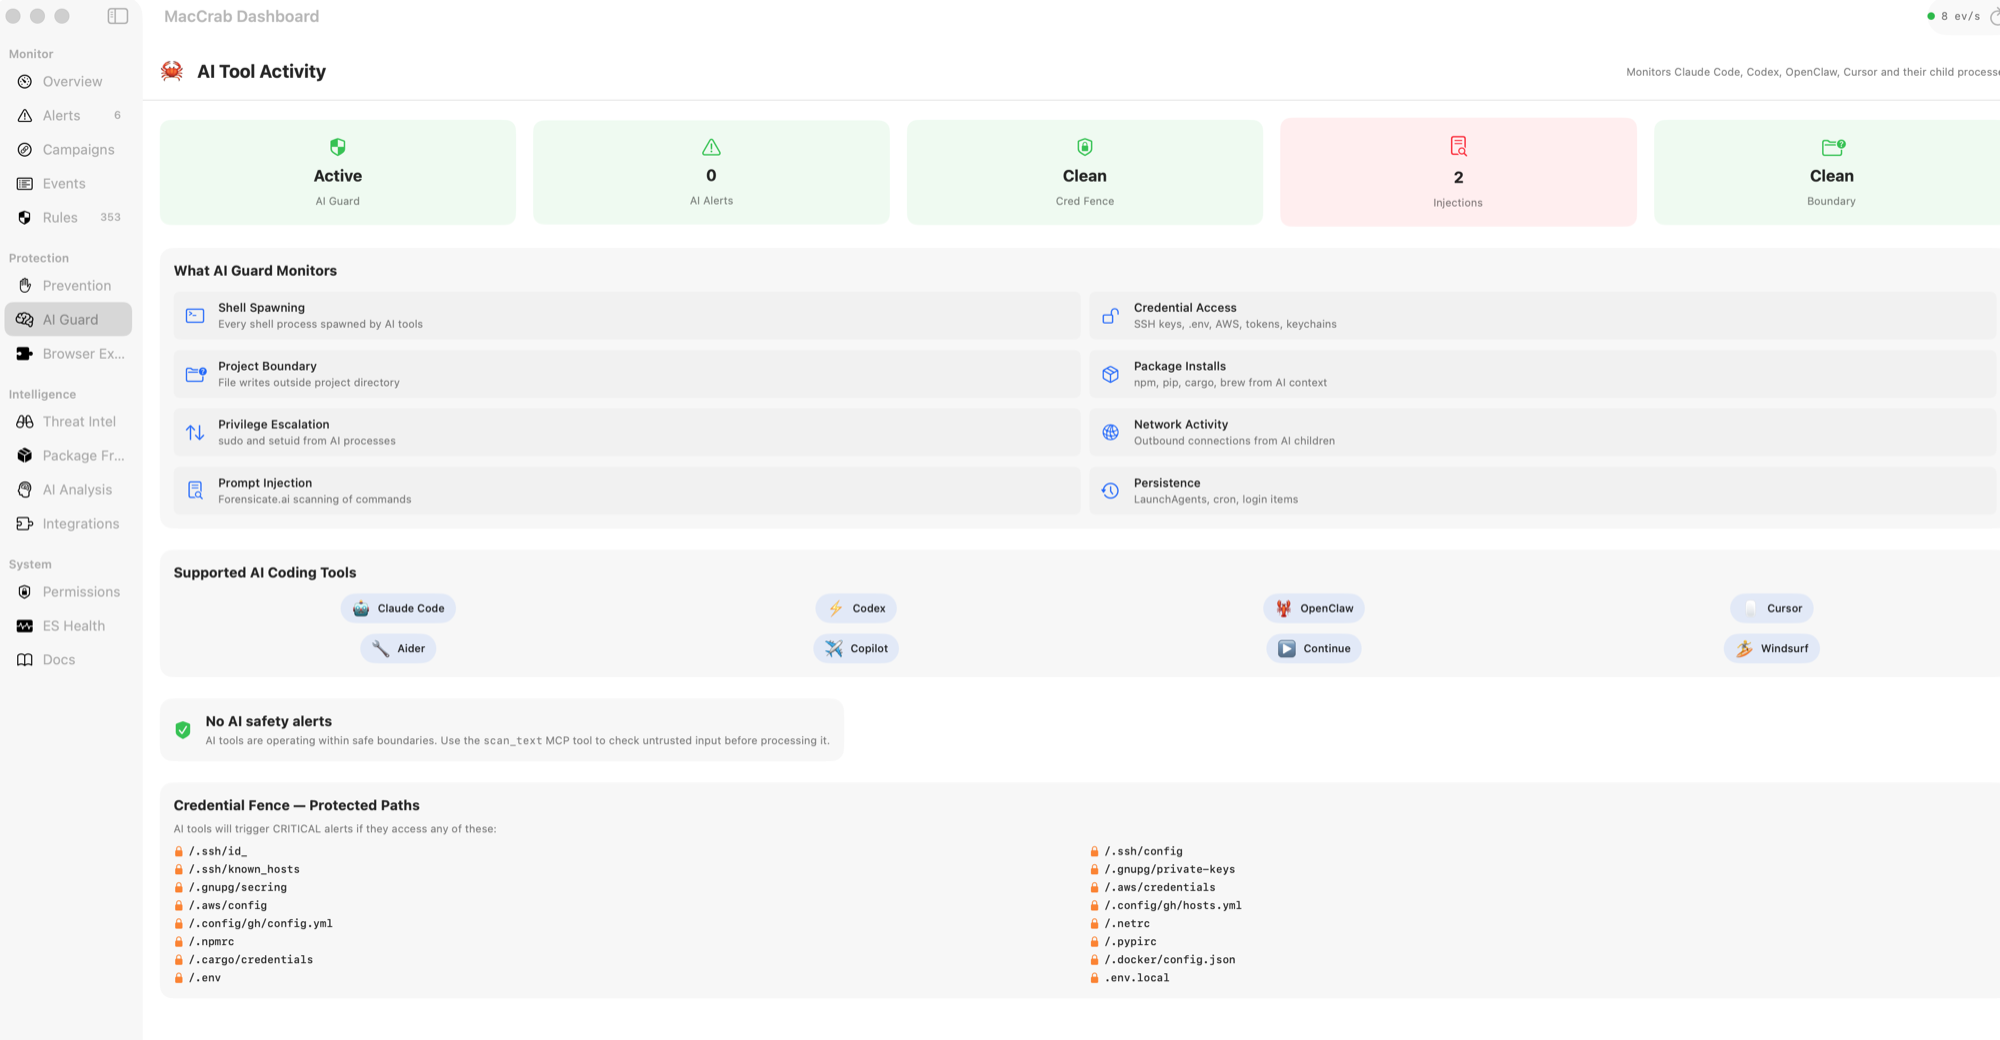The width and height of the screenshot is (2000, 1040).
Task: Select the Windsurf tool chip
Action: (1771, 648)
